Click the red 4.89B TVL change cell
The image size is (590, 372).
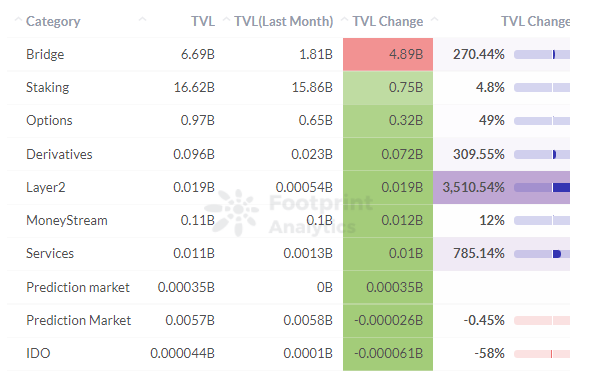[x=388, y=55]
